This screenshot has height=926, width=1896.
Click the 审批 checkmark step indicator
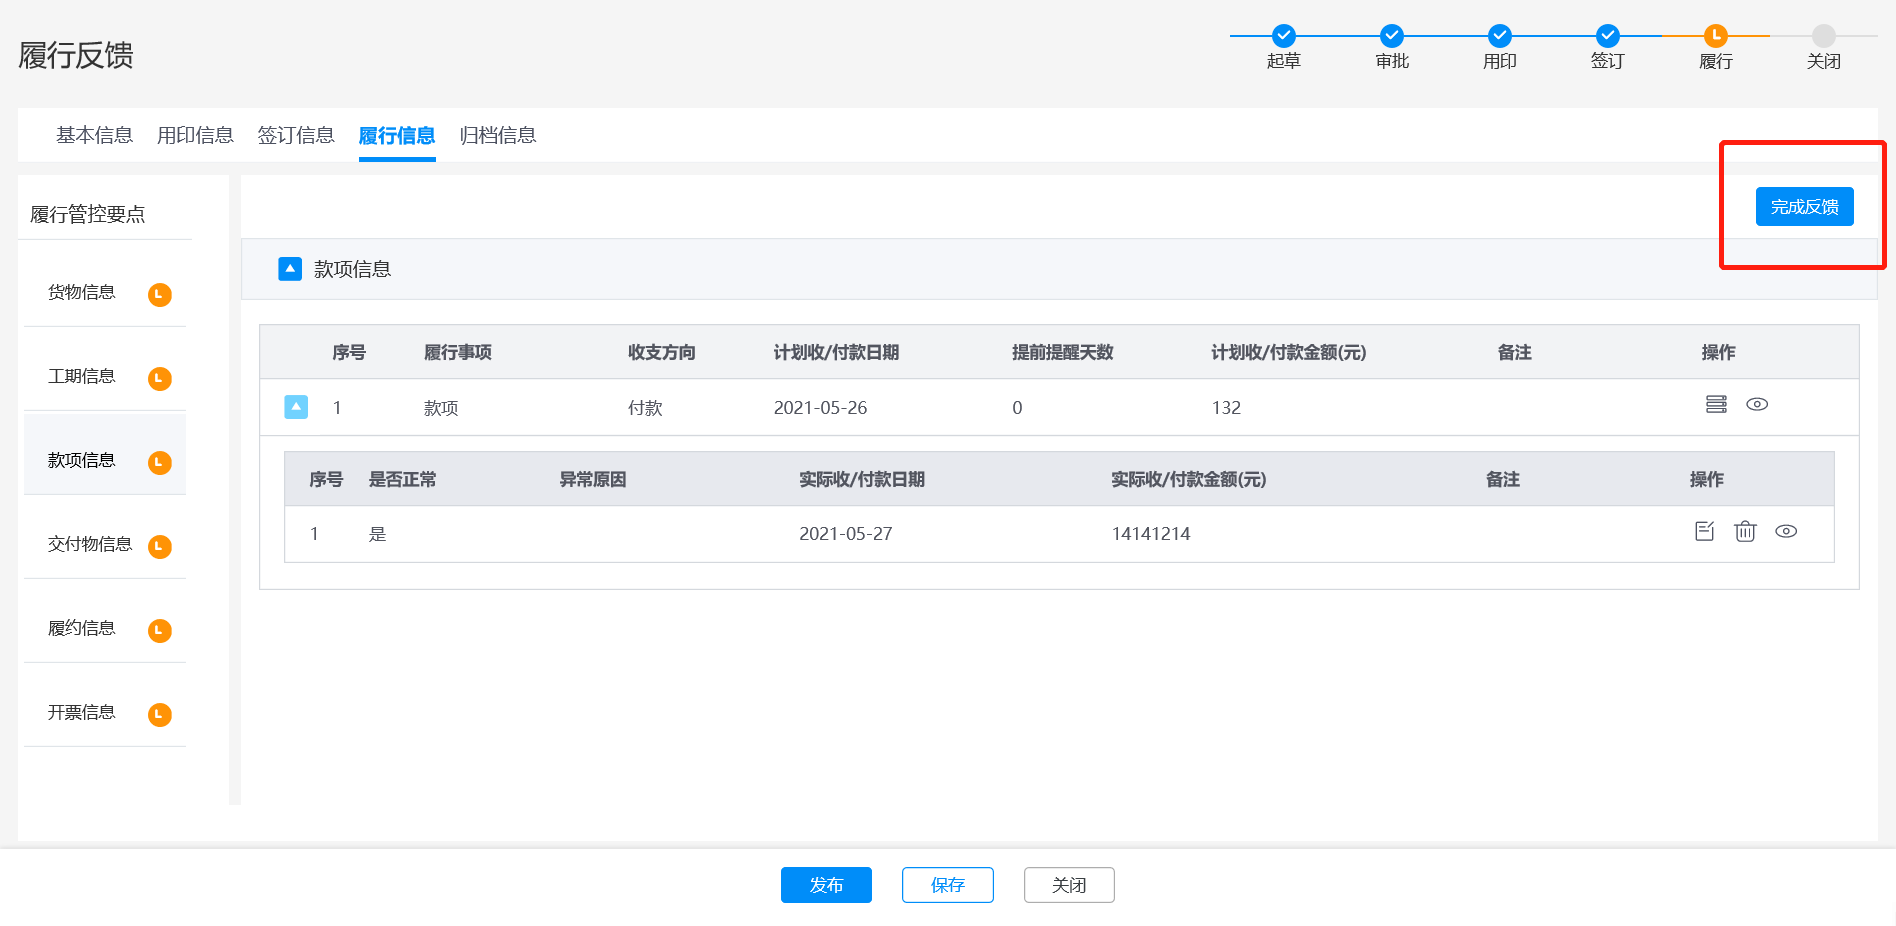(x=1392, y=37)
